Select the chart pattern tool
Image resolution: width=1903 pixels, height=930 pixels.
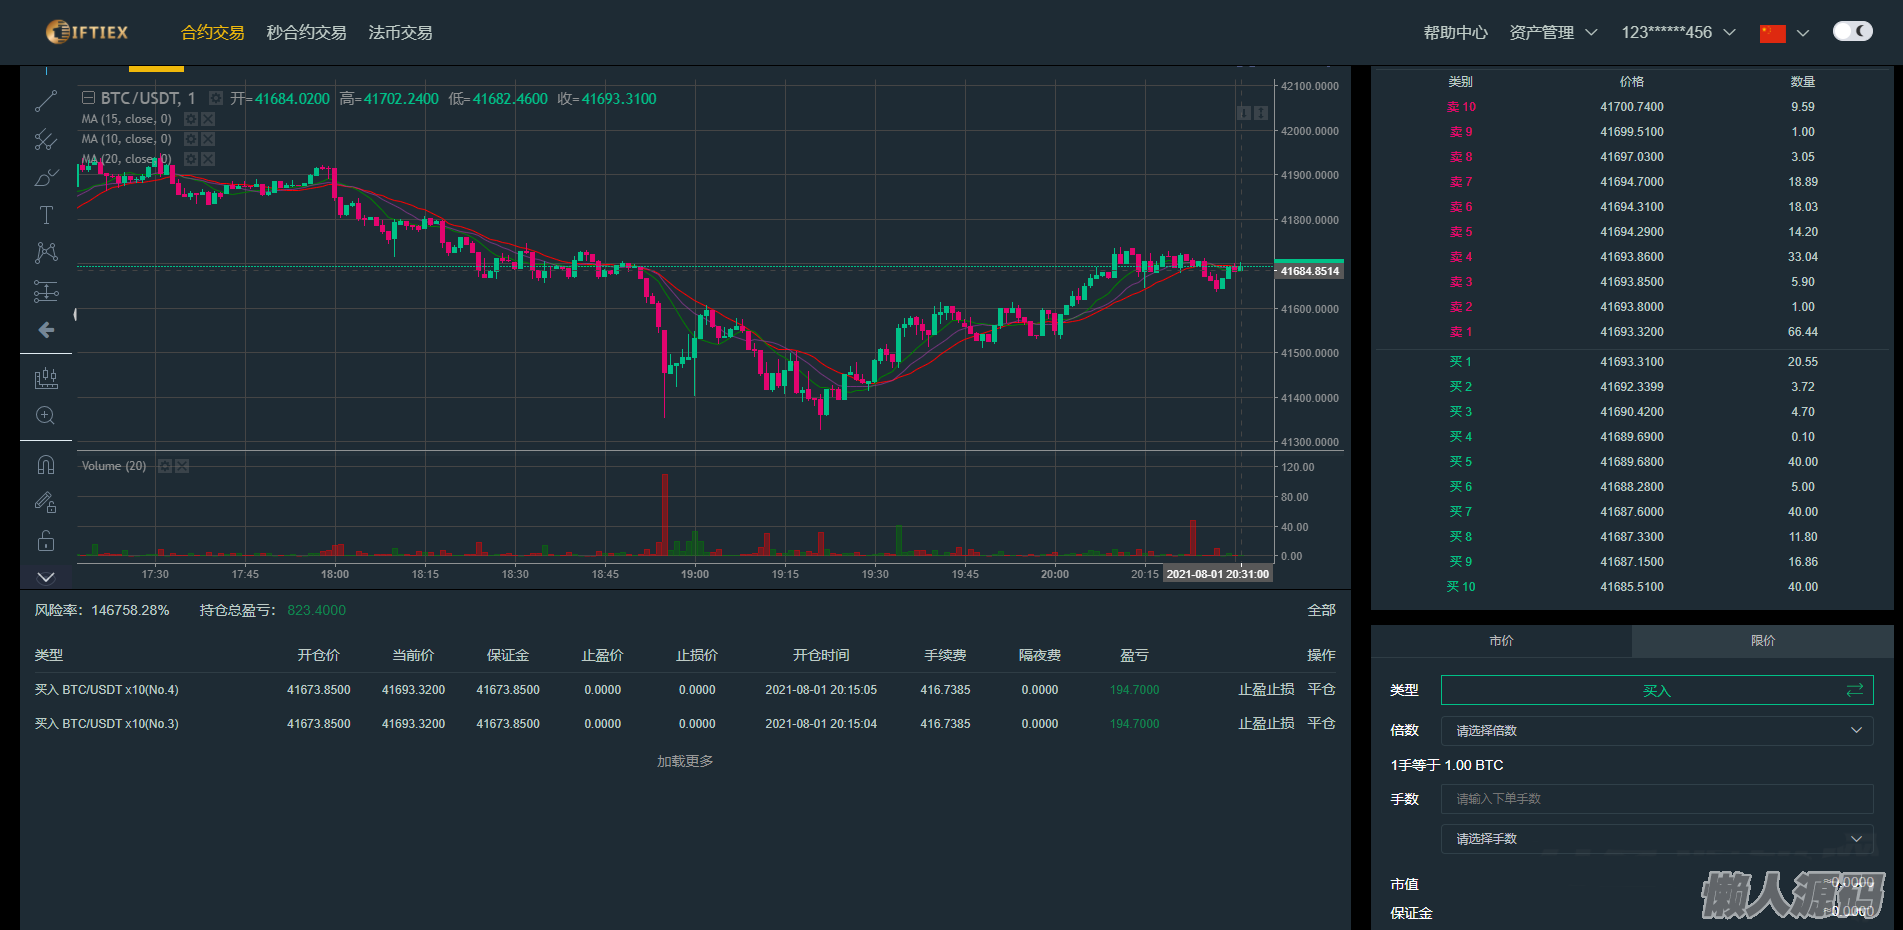point(46,253)
